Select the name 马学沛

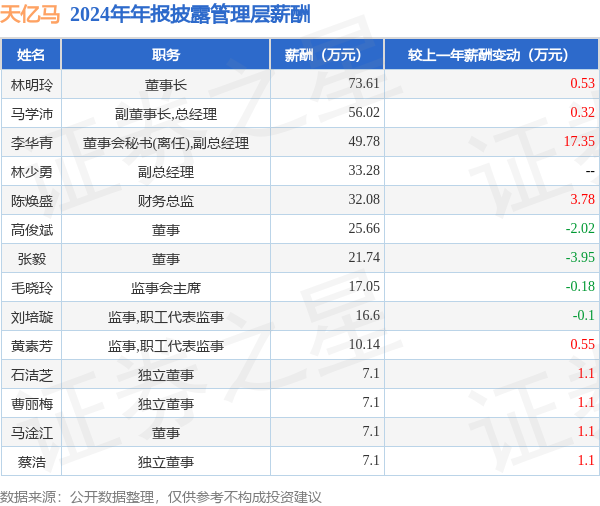point(32,114)
